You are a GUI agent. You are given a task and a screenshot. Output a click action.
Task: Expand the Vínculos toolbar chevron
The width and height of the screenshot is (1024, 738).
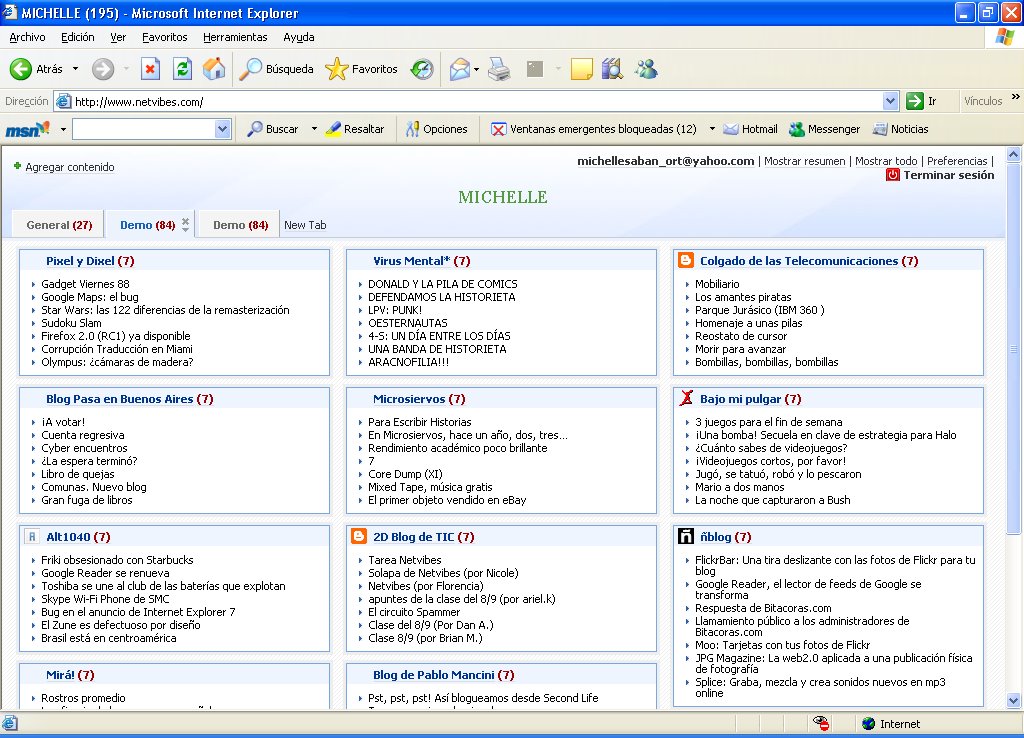pyautogui.click(x=1016, y=97)
